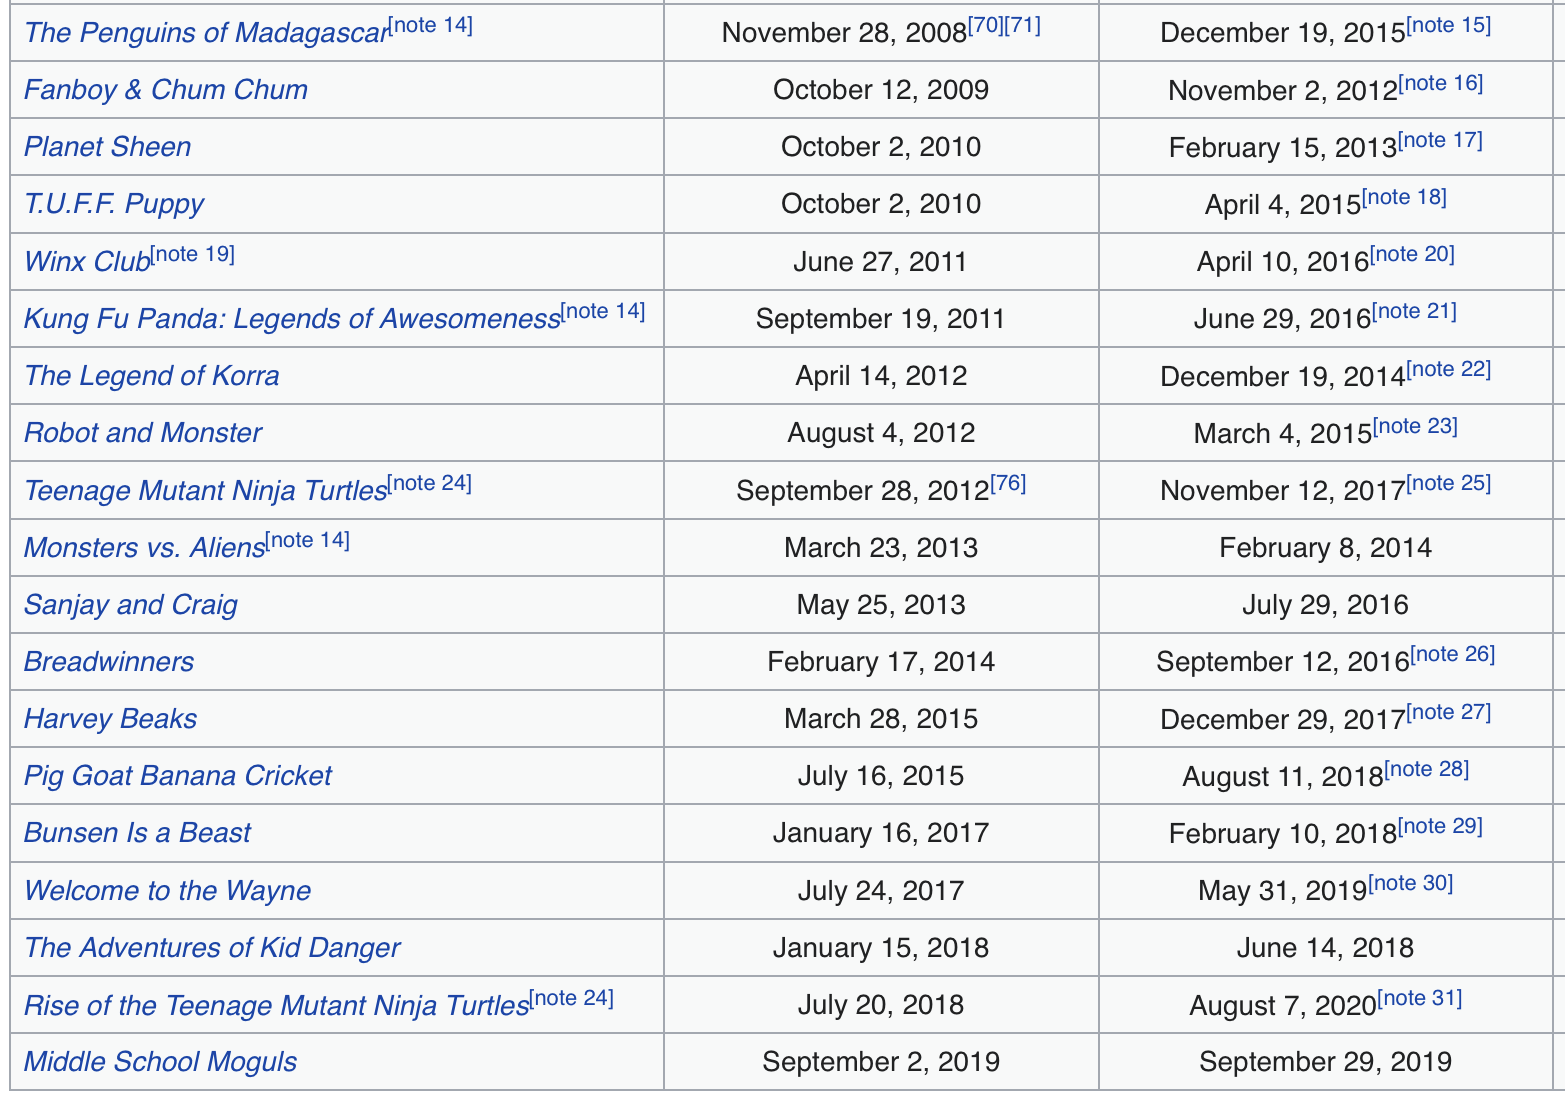
Task: Select the date August 4, 2012
Action: (881, 433)
